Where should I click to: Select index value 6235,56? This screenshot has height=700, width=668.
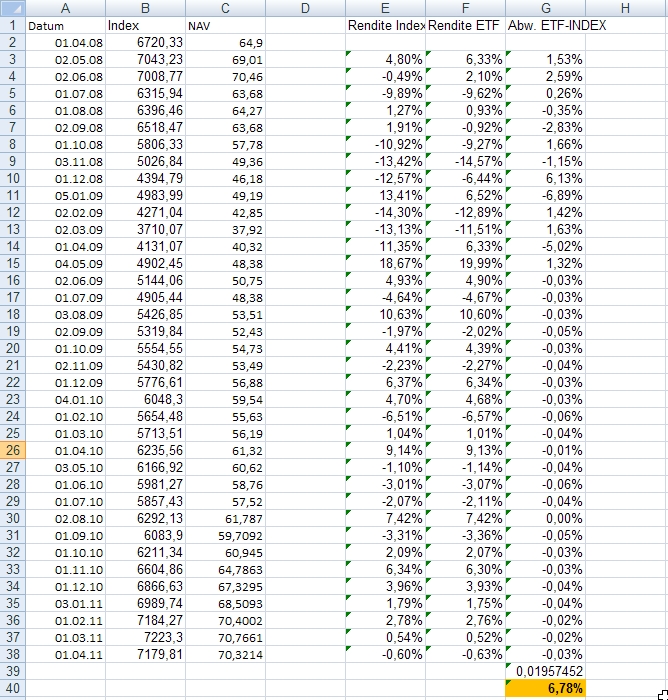(146, 450)
